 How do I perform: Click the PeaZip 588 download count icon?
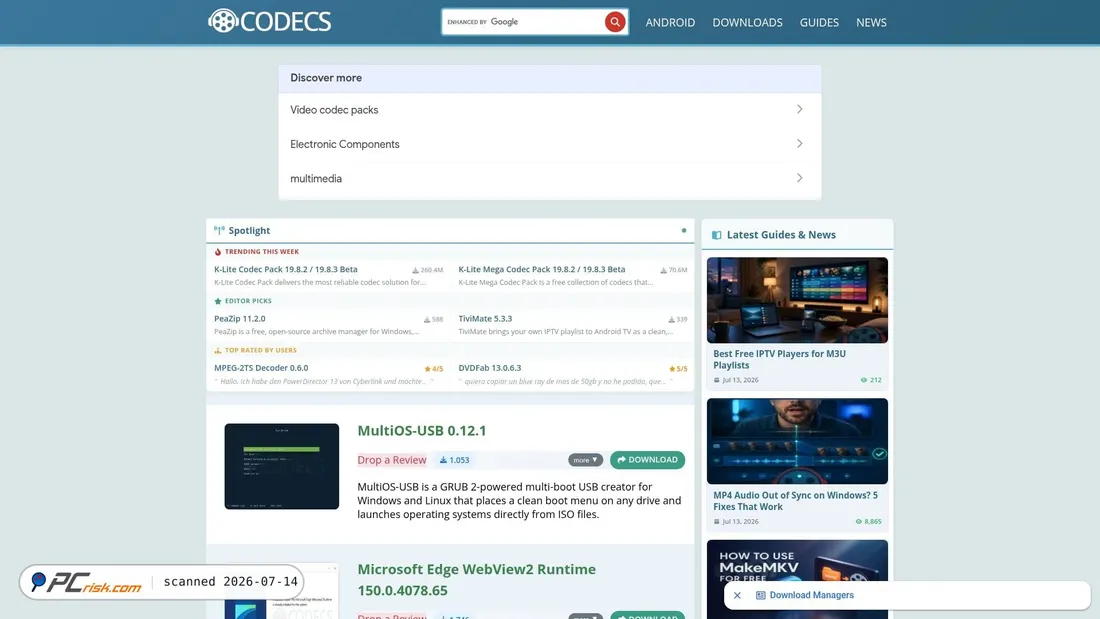427,319
